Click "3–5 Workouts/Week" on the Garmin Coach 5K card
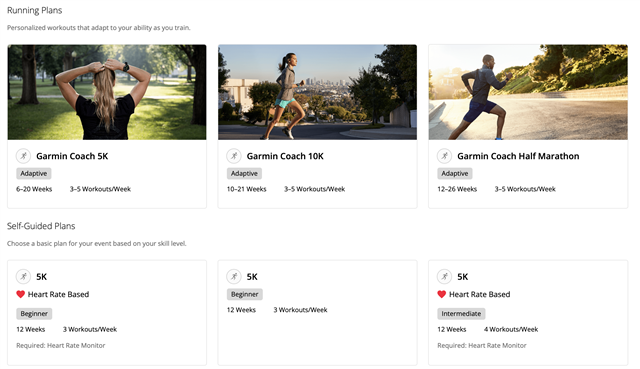 coord(100,189)
